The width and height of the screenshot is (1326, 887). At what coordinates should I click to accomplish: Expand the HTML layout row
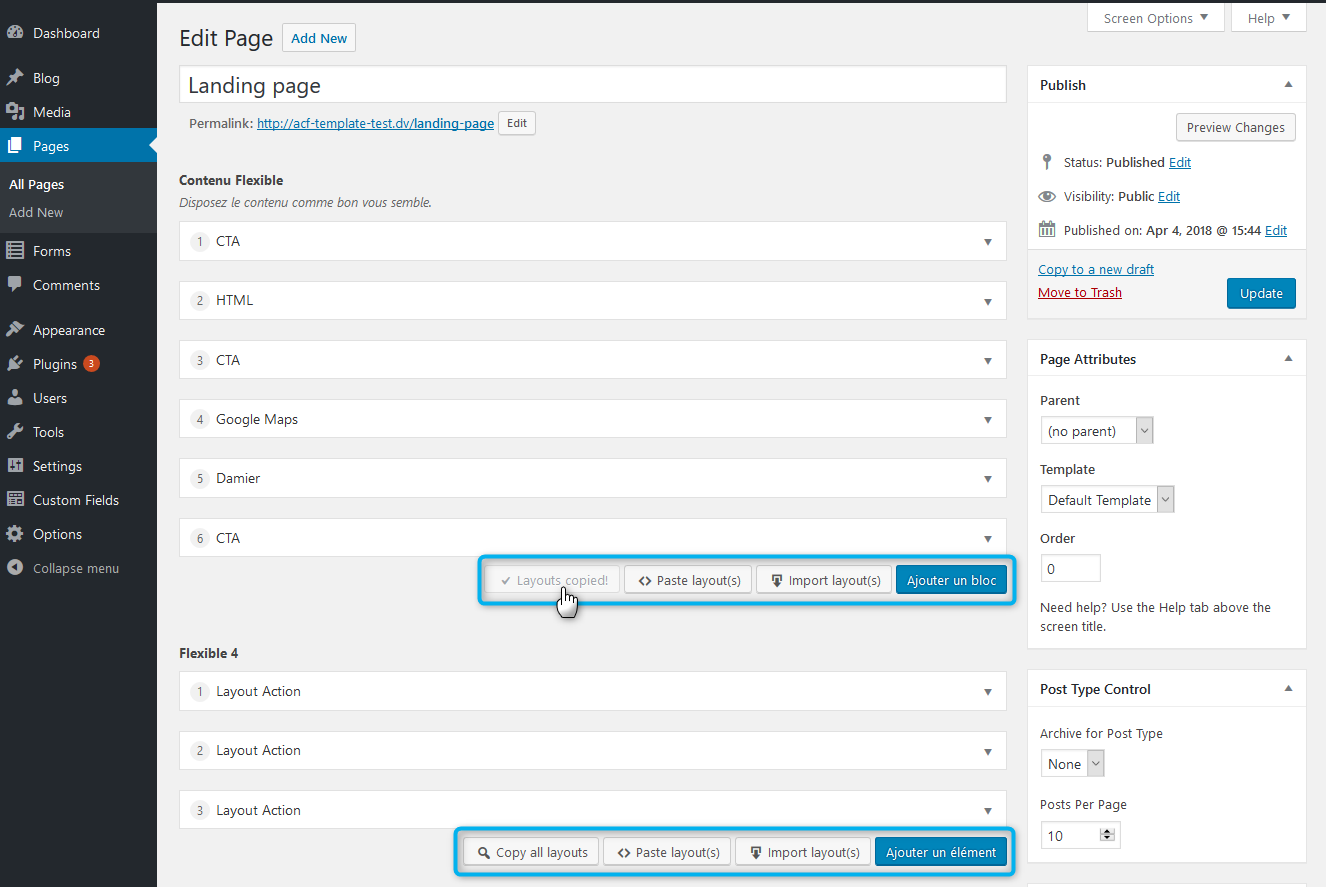coord(988,301)
